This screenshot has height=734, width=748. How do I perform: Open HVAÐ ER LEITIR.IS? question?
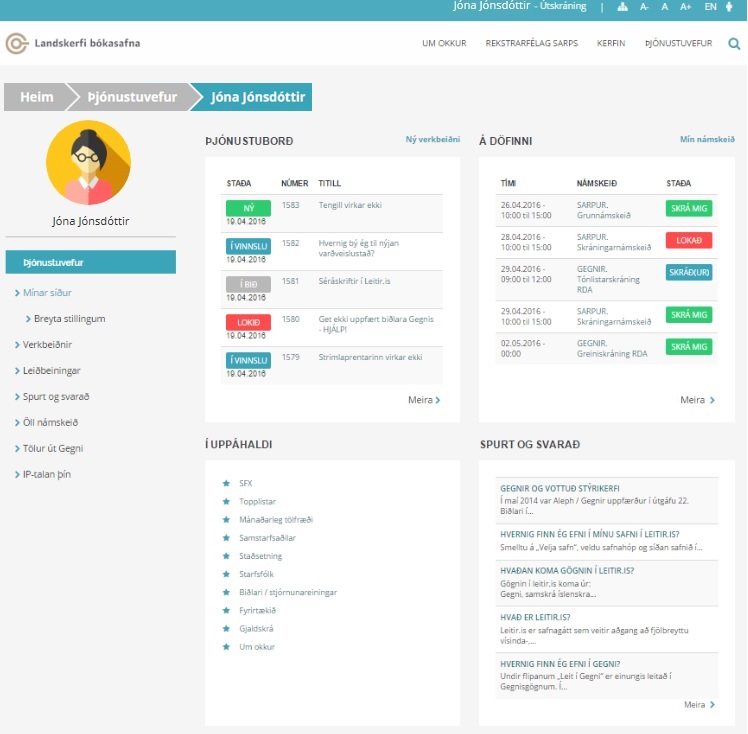click(x=535, y=617)
